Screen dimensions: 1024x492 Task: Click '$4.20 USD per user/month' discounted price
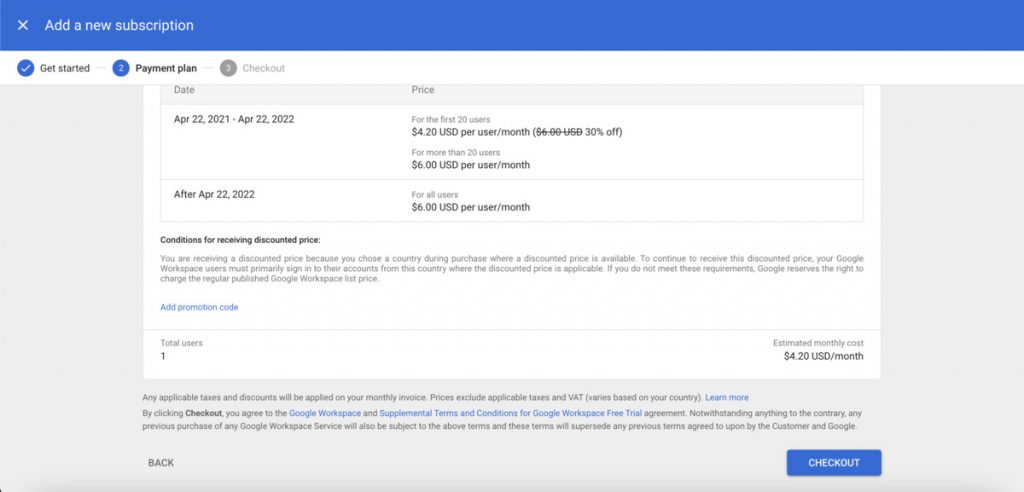click(x=471, y=132)
